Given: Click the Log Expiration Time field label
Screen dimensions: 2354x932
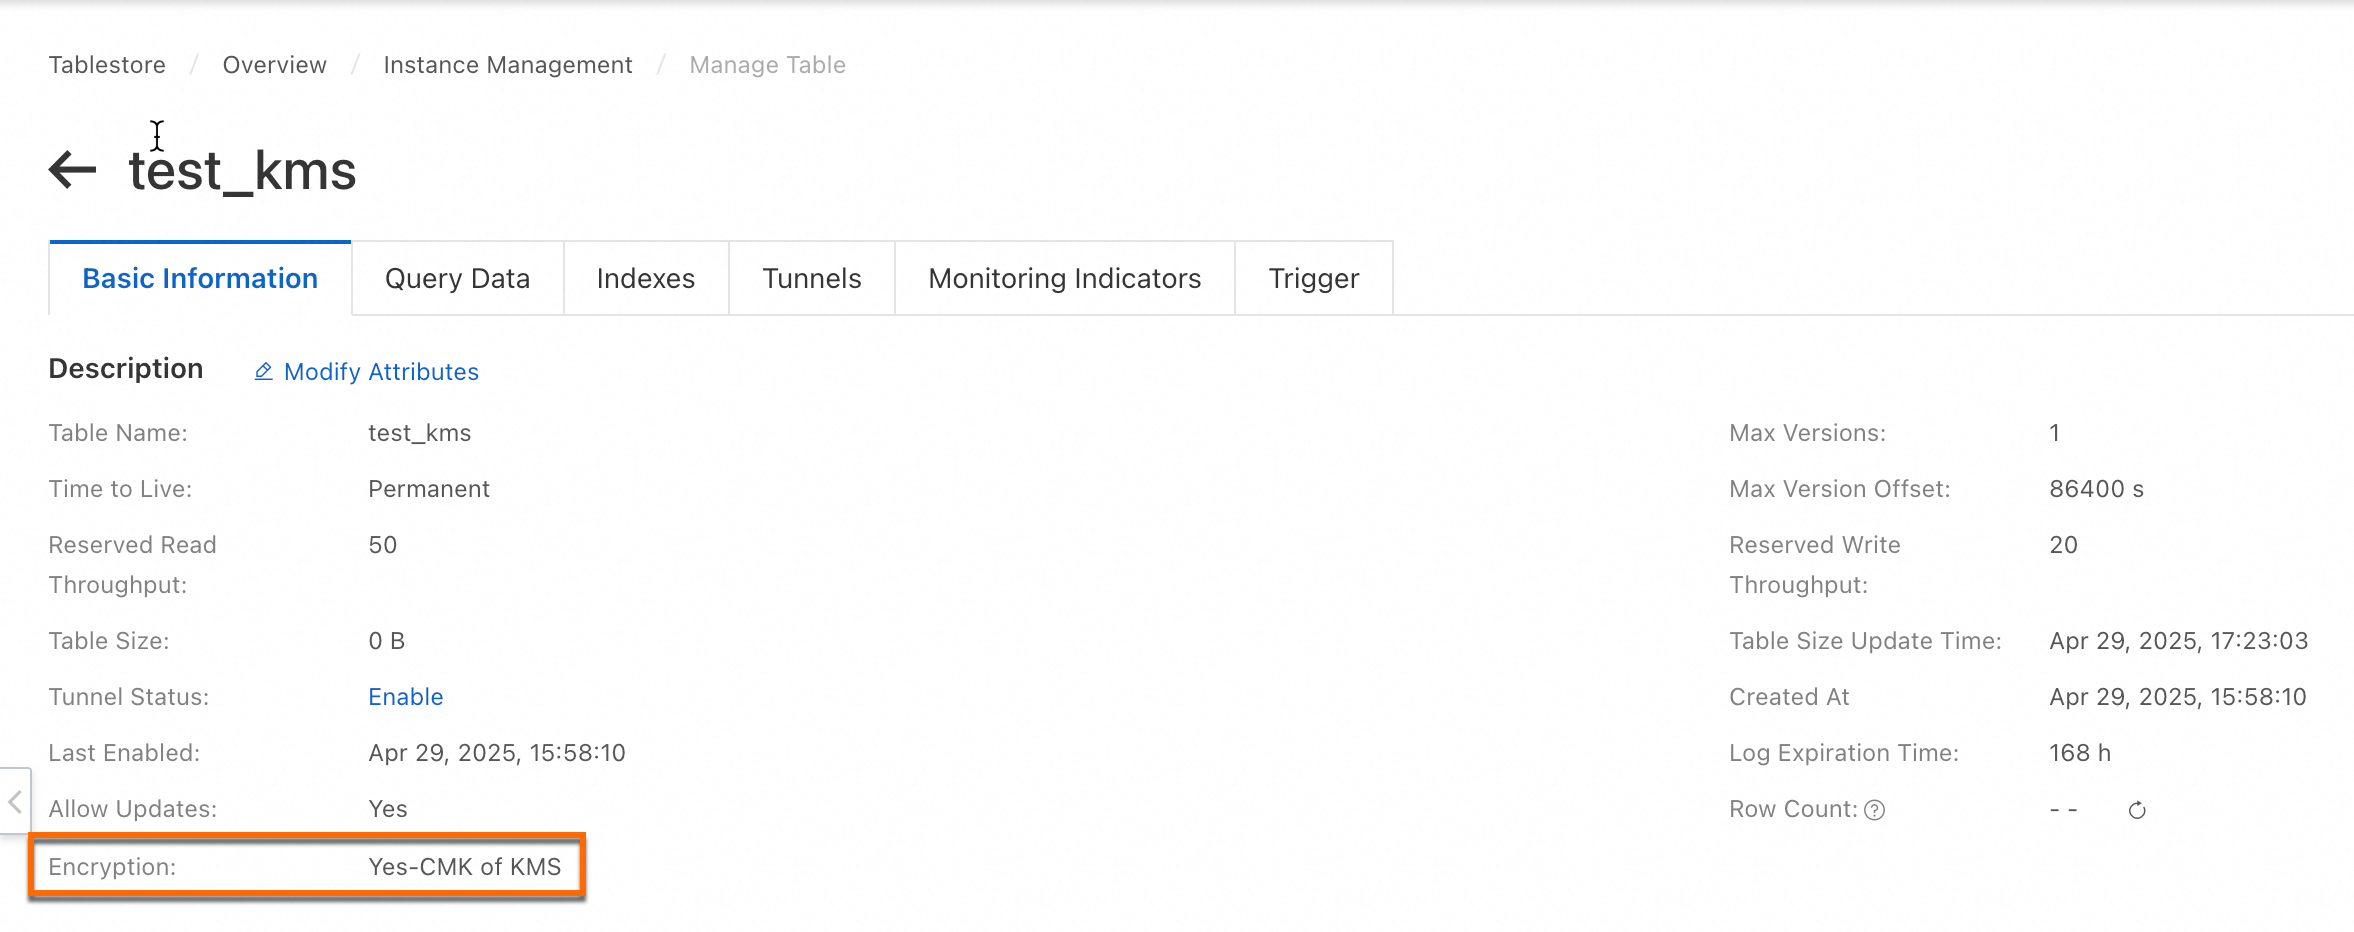Looking at the screenshot, I should 1844,753.
